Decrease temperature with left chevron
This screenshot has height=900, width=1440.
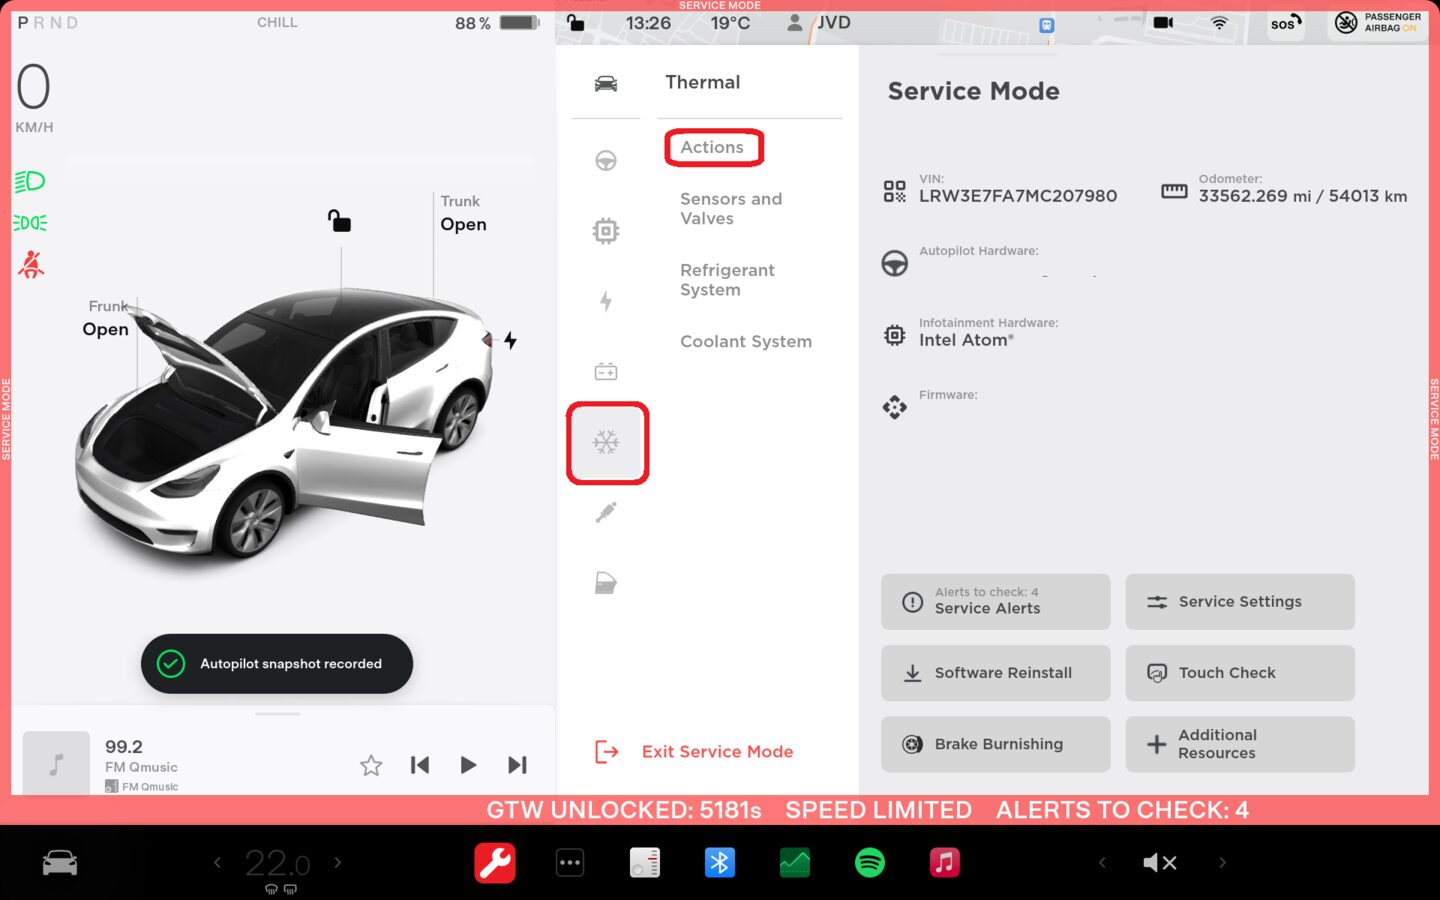click(x=217, y=862)
